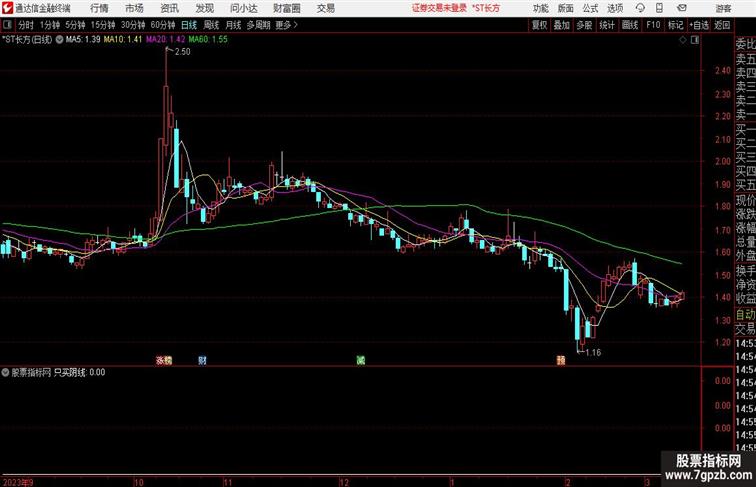Click the diamond icon at chart top-right
The image size is (756, 487).
point(683,40)
